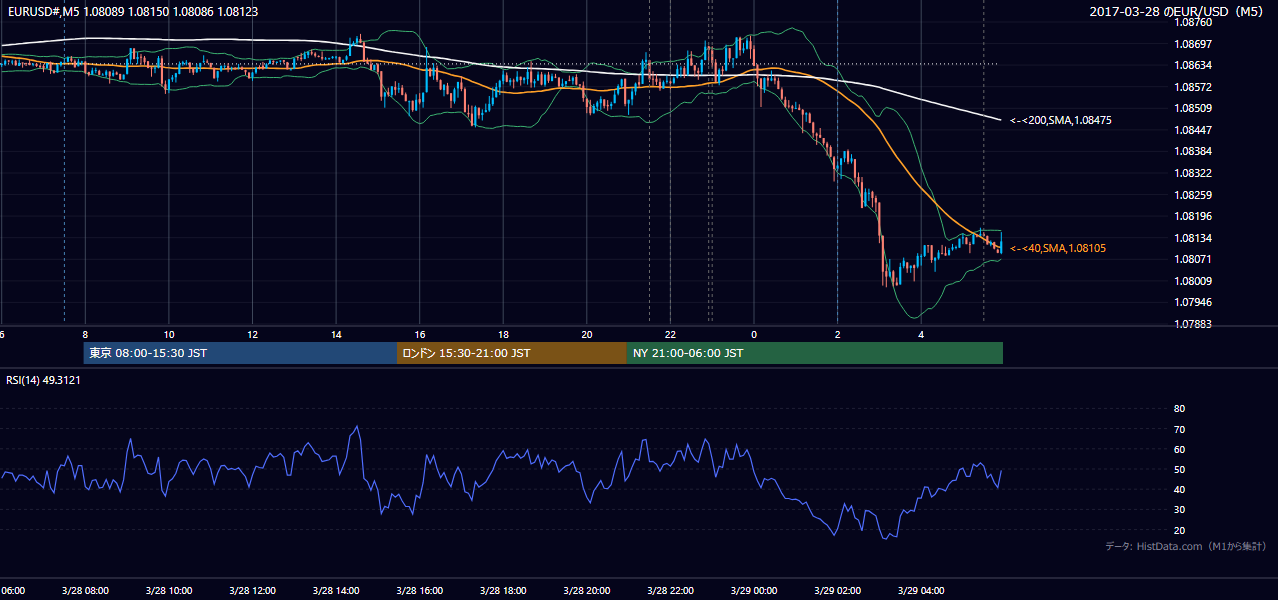
Task: Click price axis value 1.08572
Action: [x=1192, y=88]
